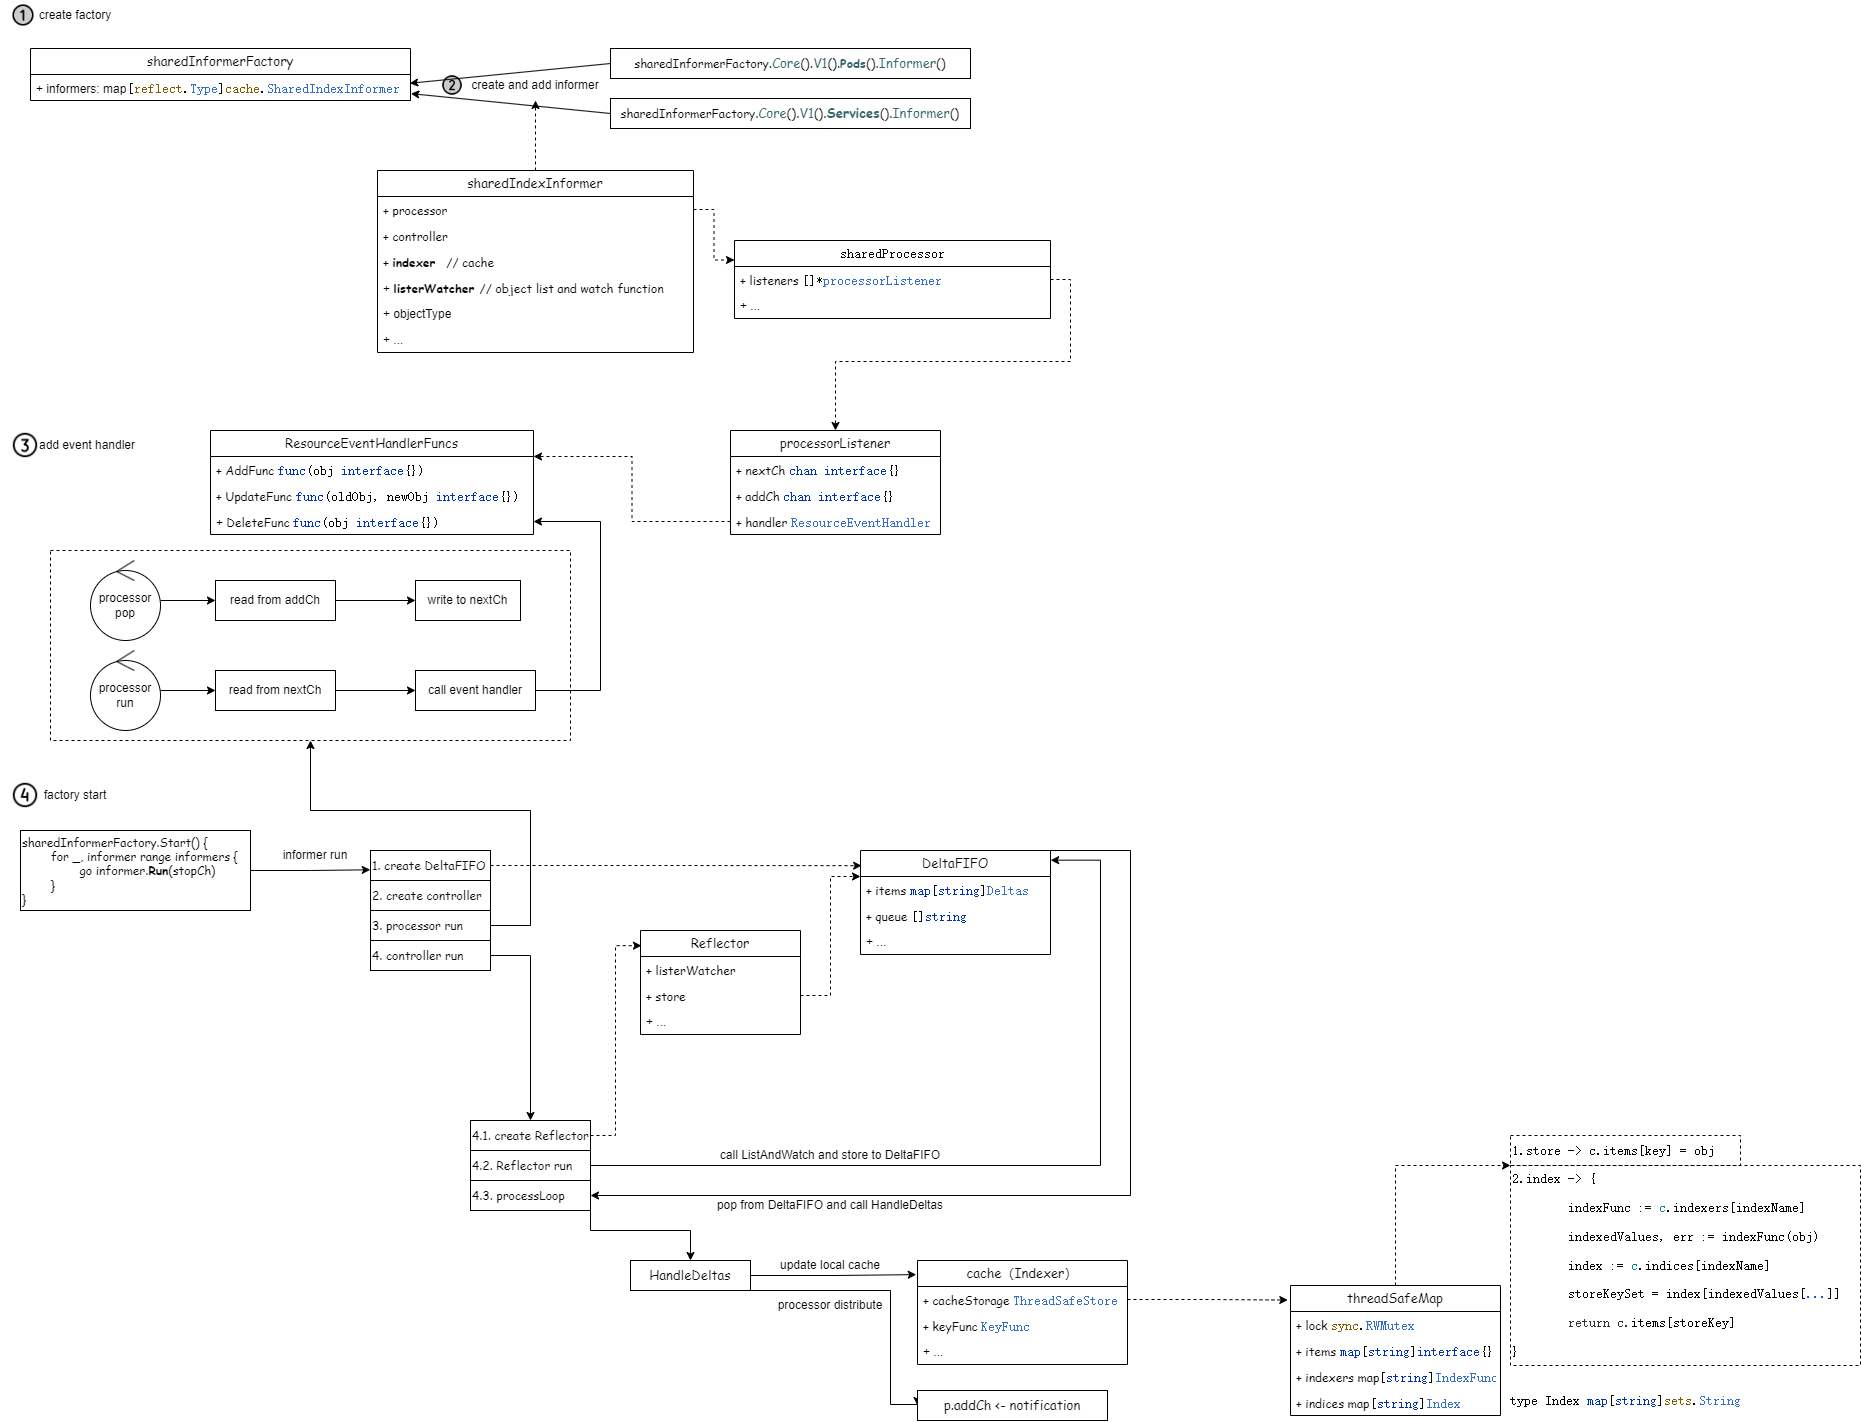This screenshot has width=1861, height=1422.
Task: Click the queue []string row
Action: 955,917
